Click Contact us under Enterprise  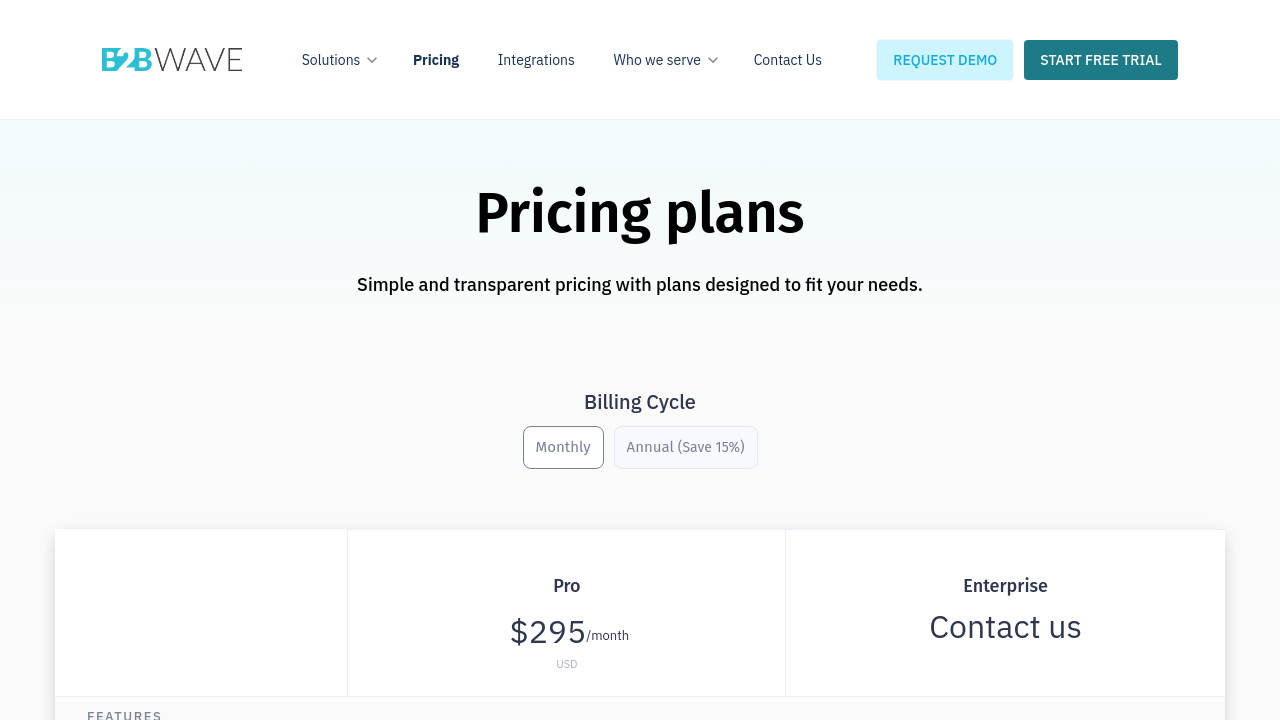[1005, 628]
